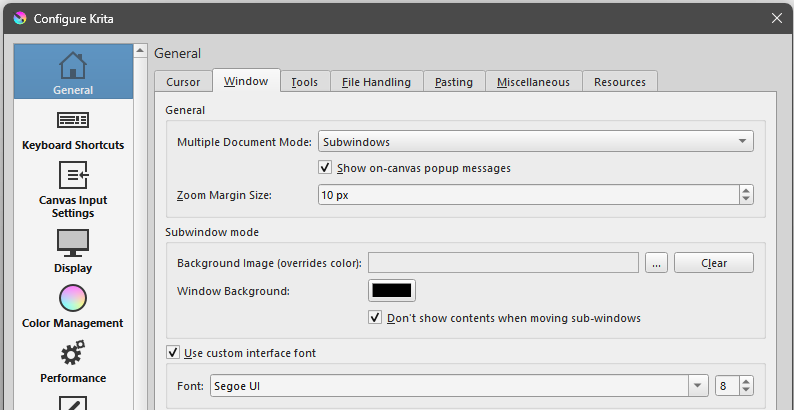Viewport: 794px width, 410px height.
Task: Click the Background Image path field
Action: click(503, 263)
